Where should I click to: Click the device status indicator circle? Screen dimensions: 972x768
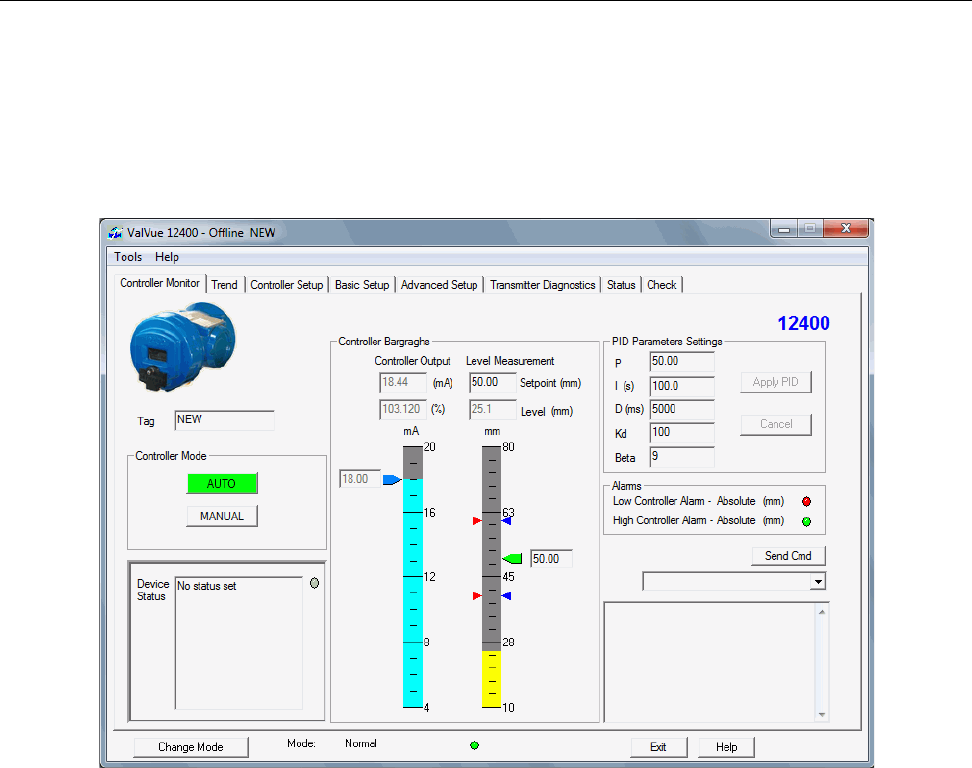point(314,583)
